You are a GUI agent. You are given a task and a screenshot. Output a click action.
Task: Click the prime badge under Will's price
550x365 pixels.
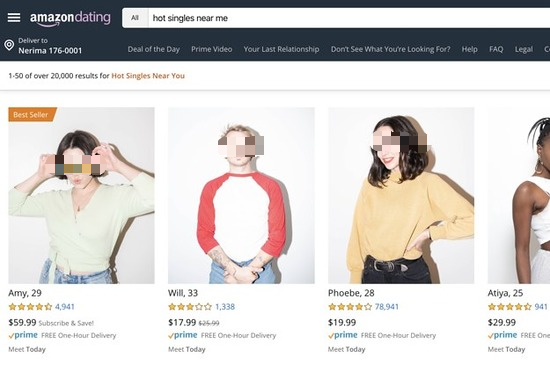tap(183, 335)
